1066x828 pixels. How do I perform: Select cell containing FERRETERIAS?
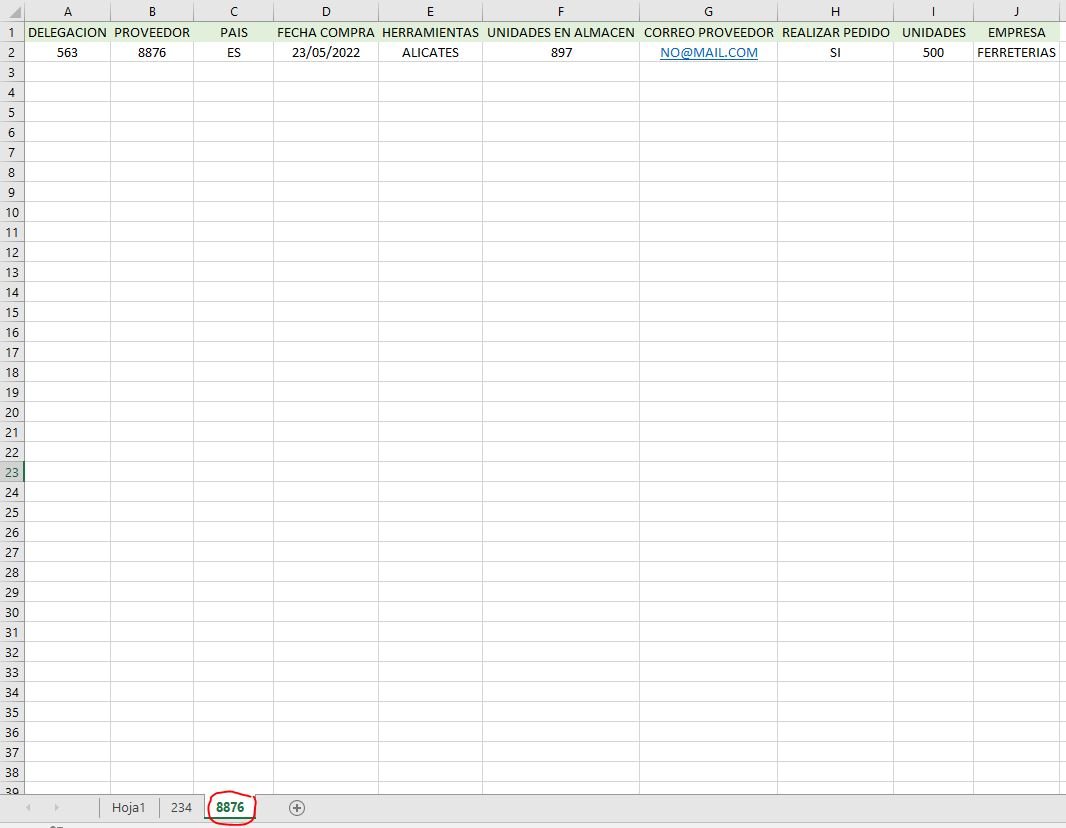1016,52
